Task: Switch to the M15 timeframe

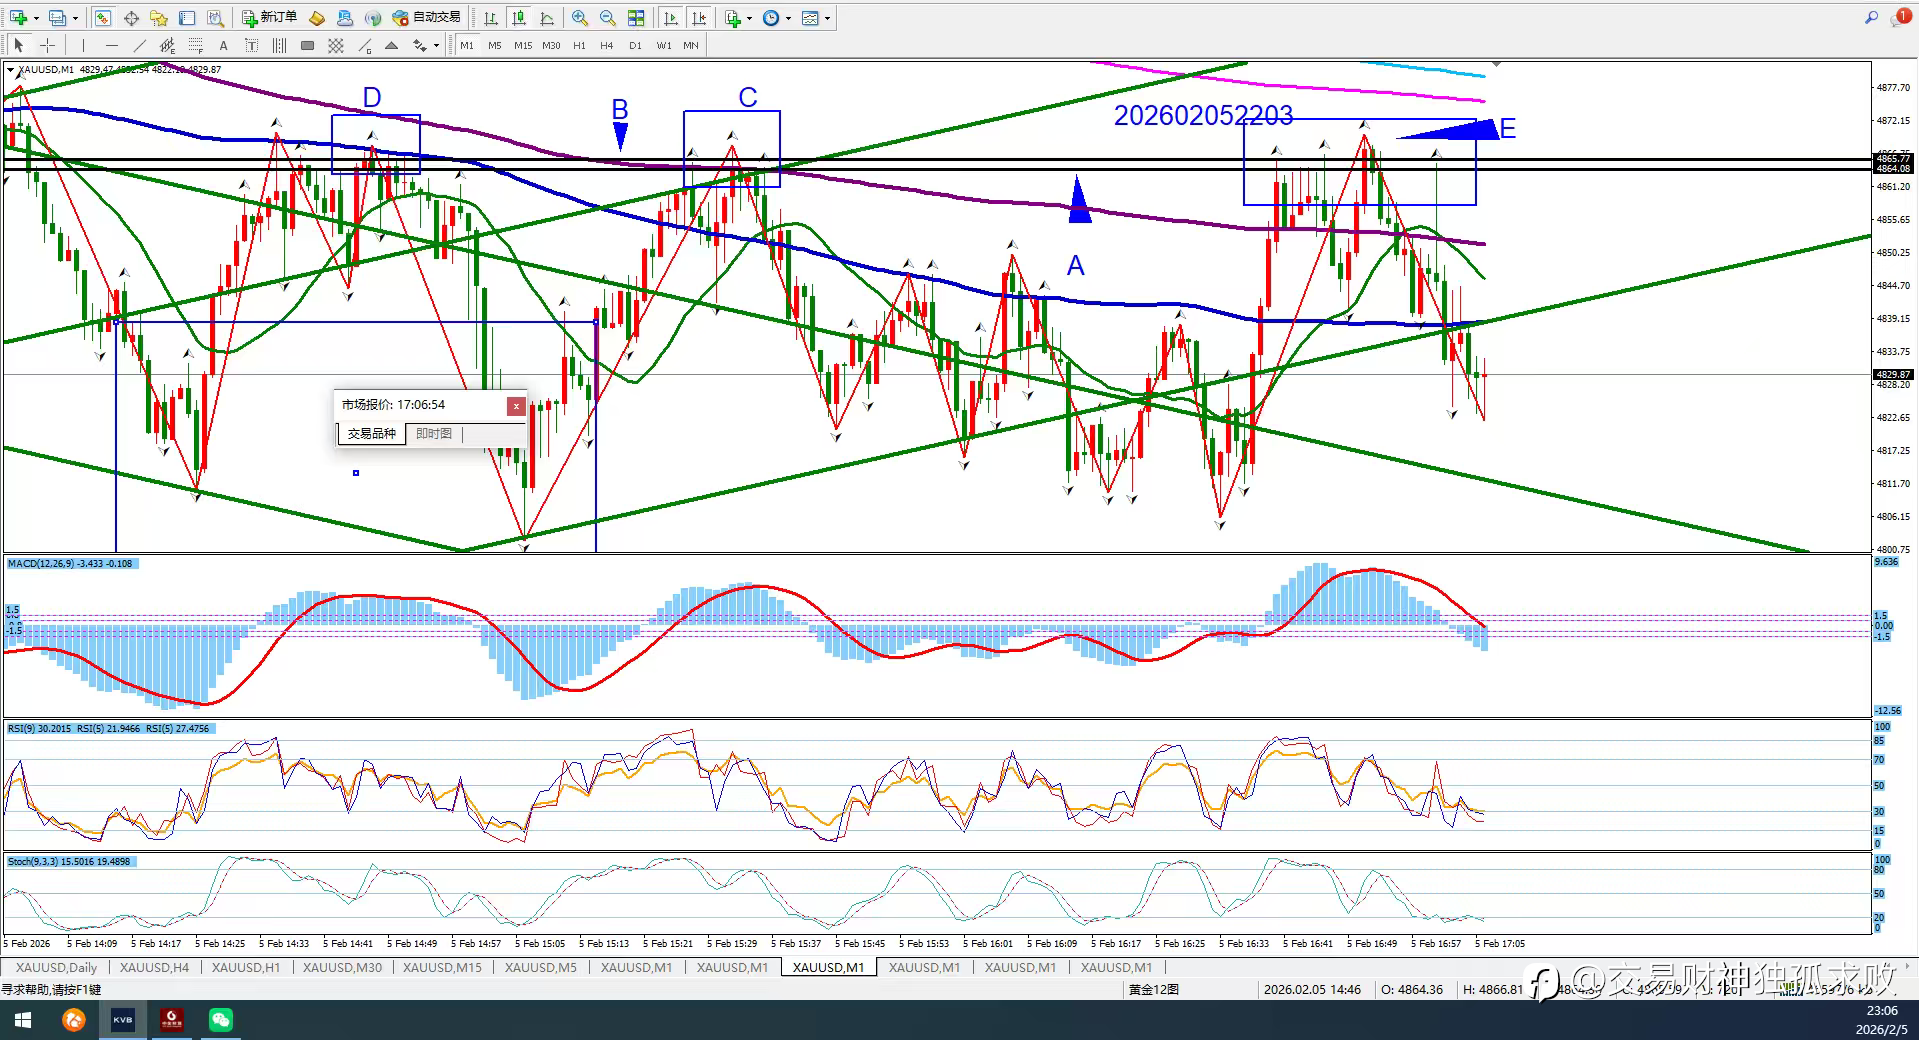Action: [523, 45]
